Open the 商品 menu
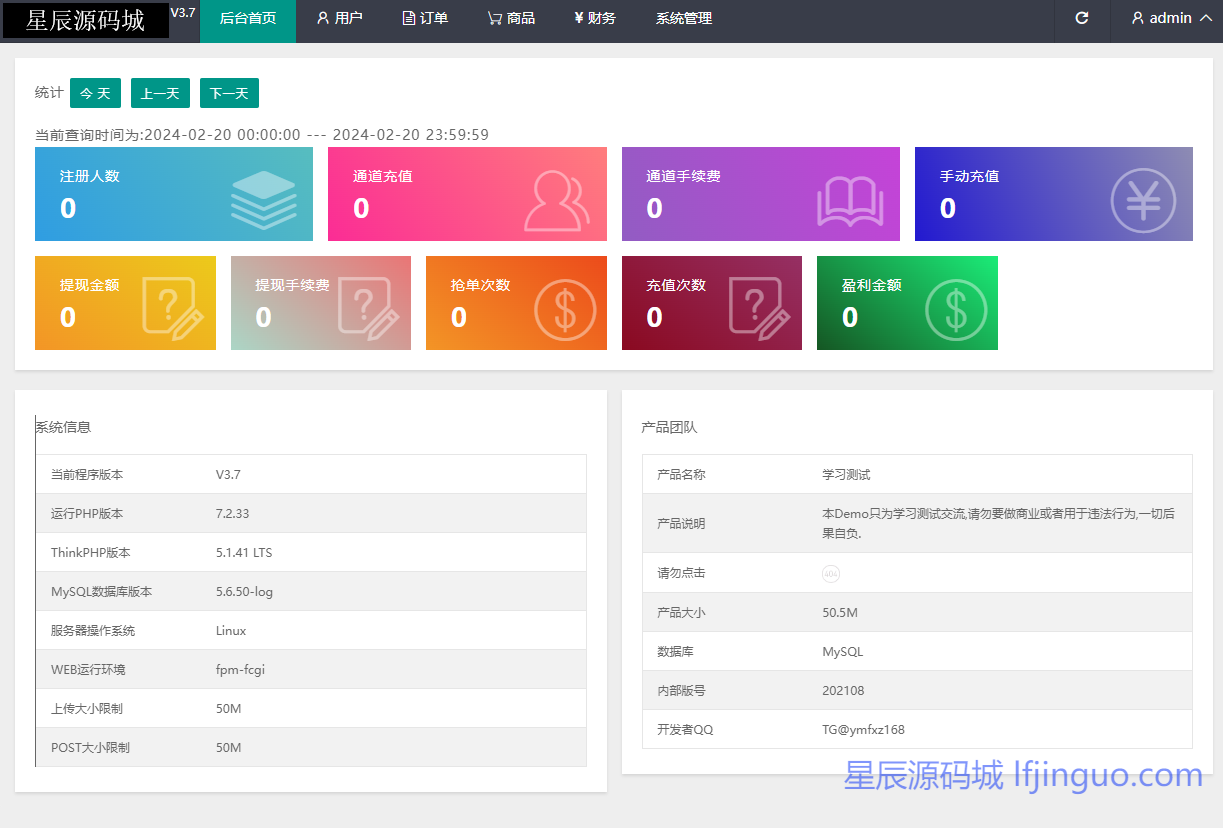This screenshot has height=828, width=1223. (x=511, y=18)
